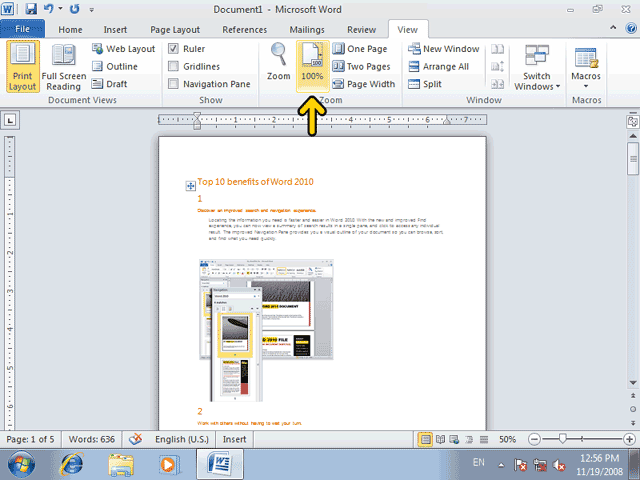Click Split window button
640x480 pixels.
click(424, 84)
